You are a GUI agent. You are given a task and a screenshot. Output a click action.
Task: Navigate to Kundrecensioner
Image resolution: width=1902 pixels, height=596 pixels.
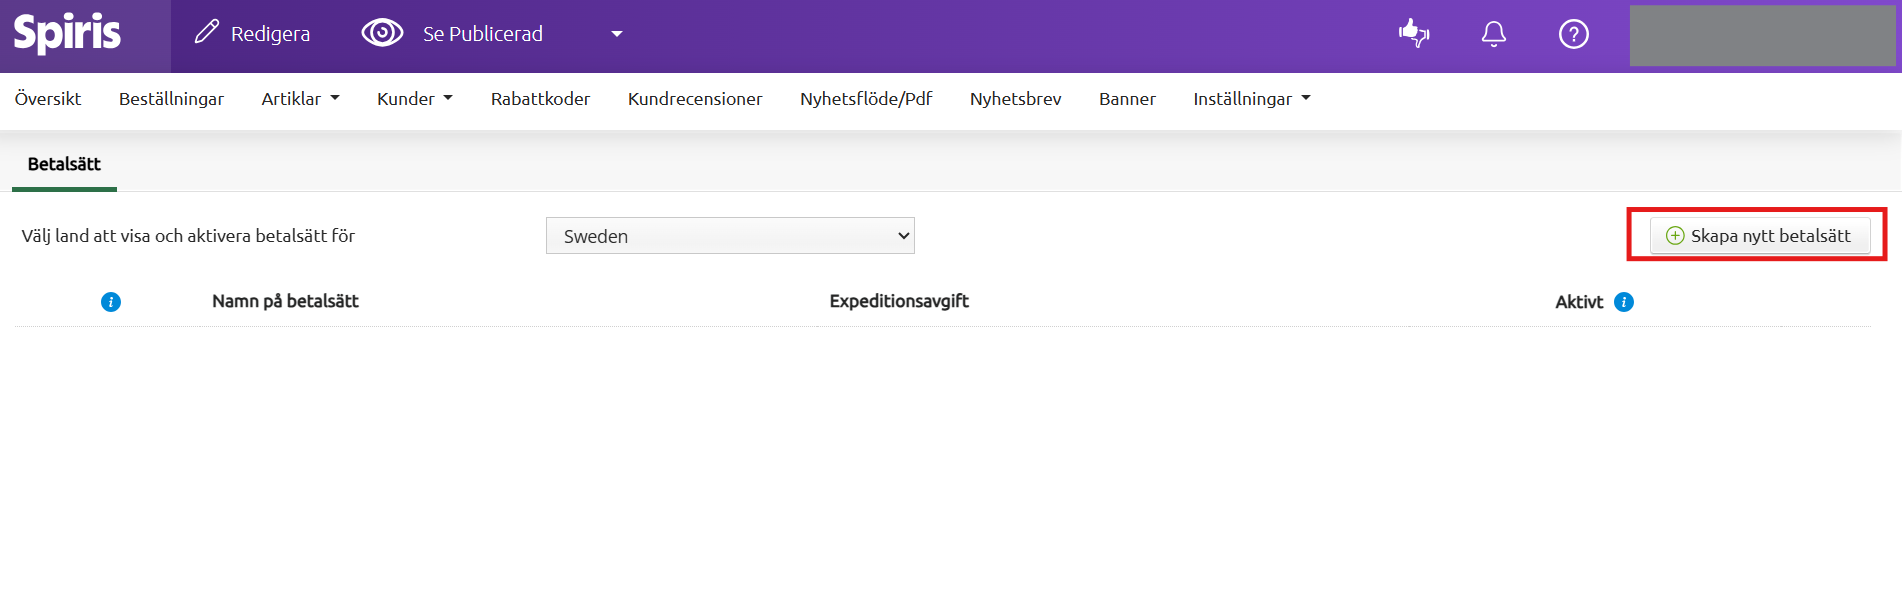click(695, 99)
